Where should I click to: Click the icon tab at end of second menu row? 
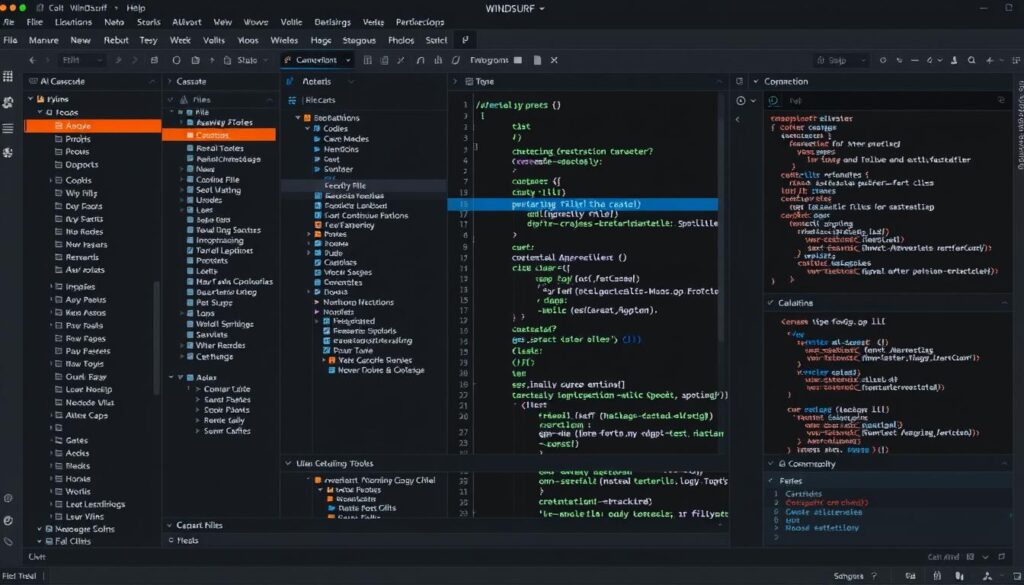465,40
